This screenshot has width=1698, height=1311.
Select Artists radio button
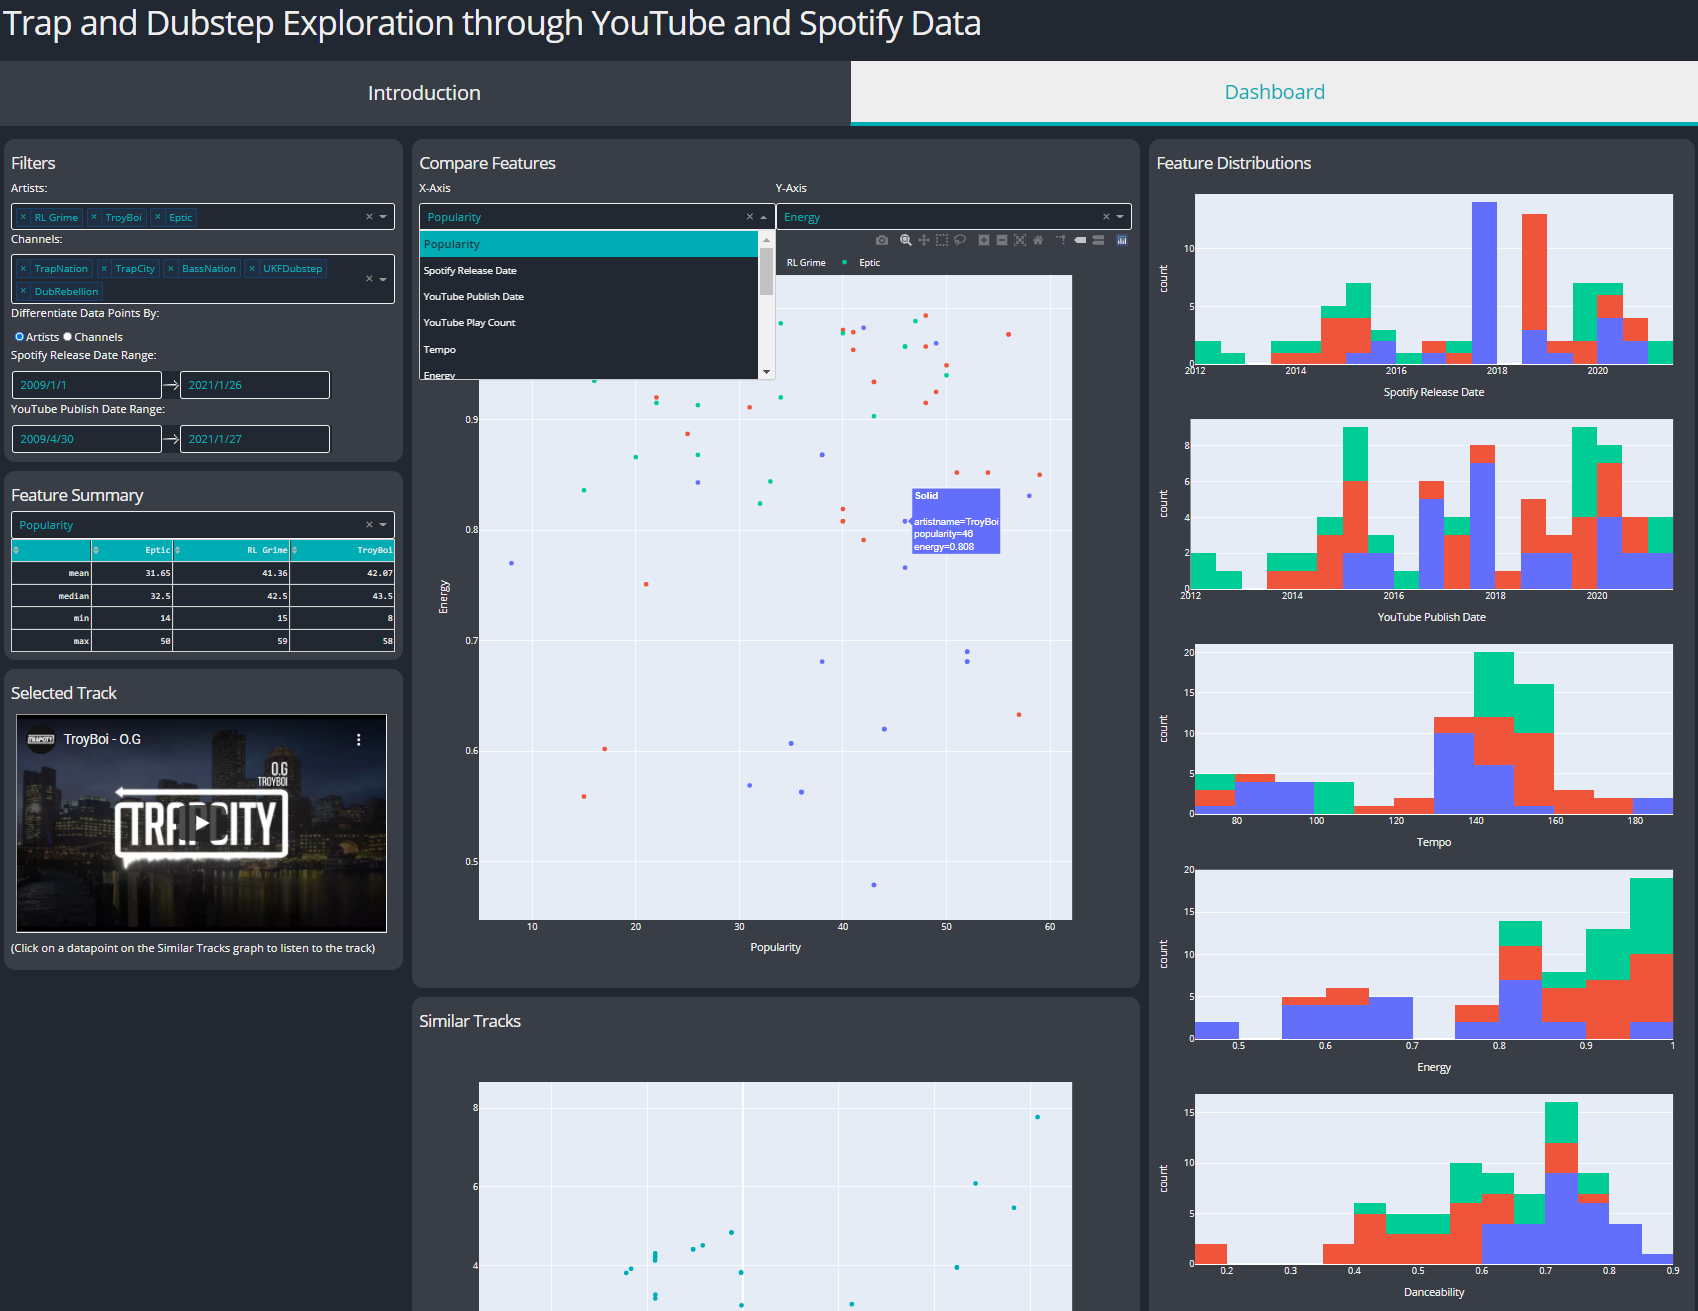point(19,337)
